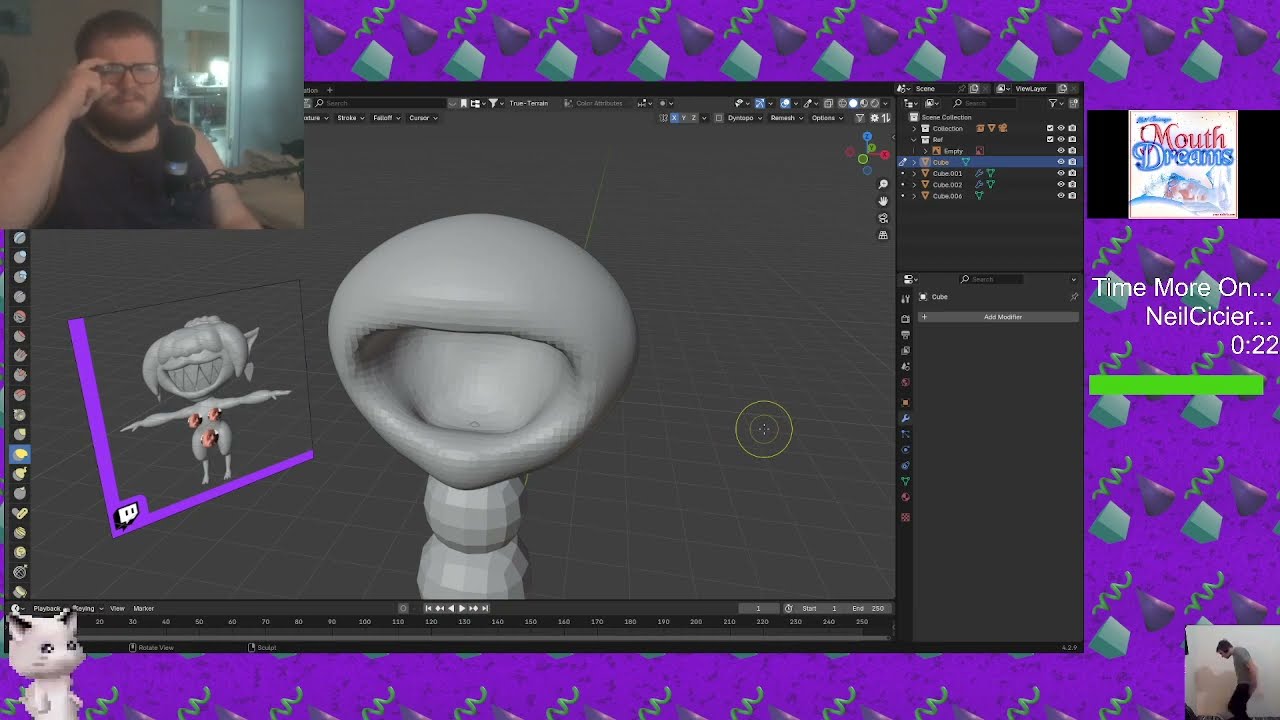
Task: Open the Falloff dropdown
Action: tap(385, 118)
